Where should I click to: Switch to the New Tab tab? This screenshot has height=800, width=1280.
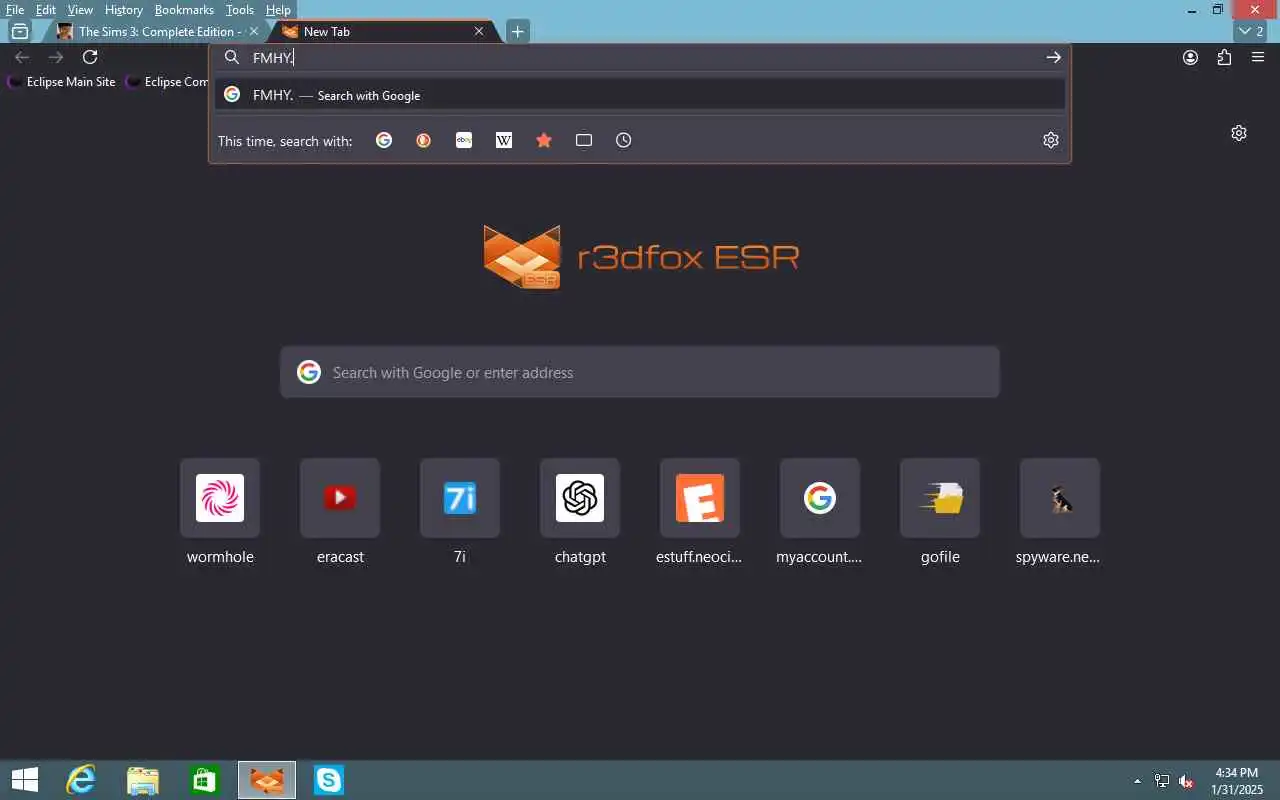click(385, 31)
